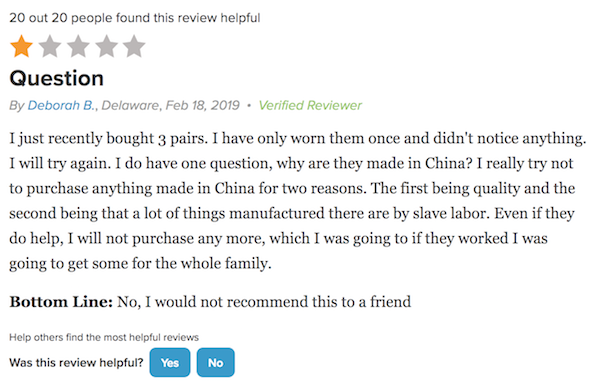Click the reviewer location Delaware
The image size is (600, 386).
click(x=130, y=105)
